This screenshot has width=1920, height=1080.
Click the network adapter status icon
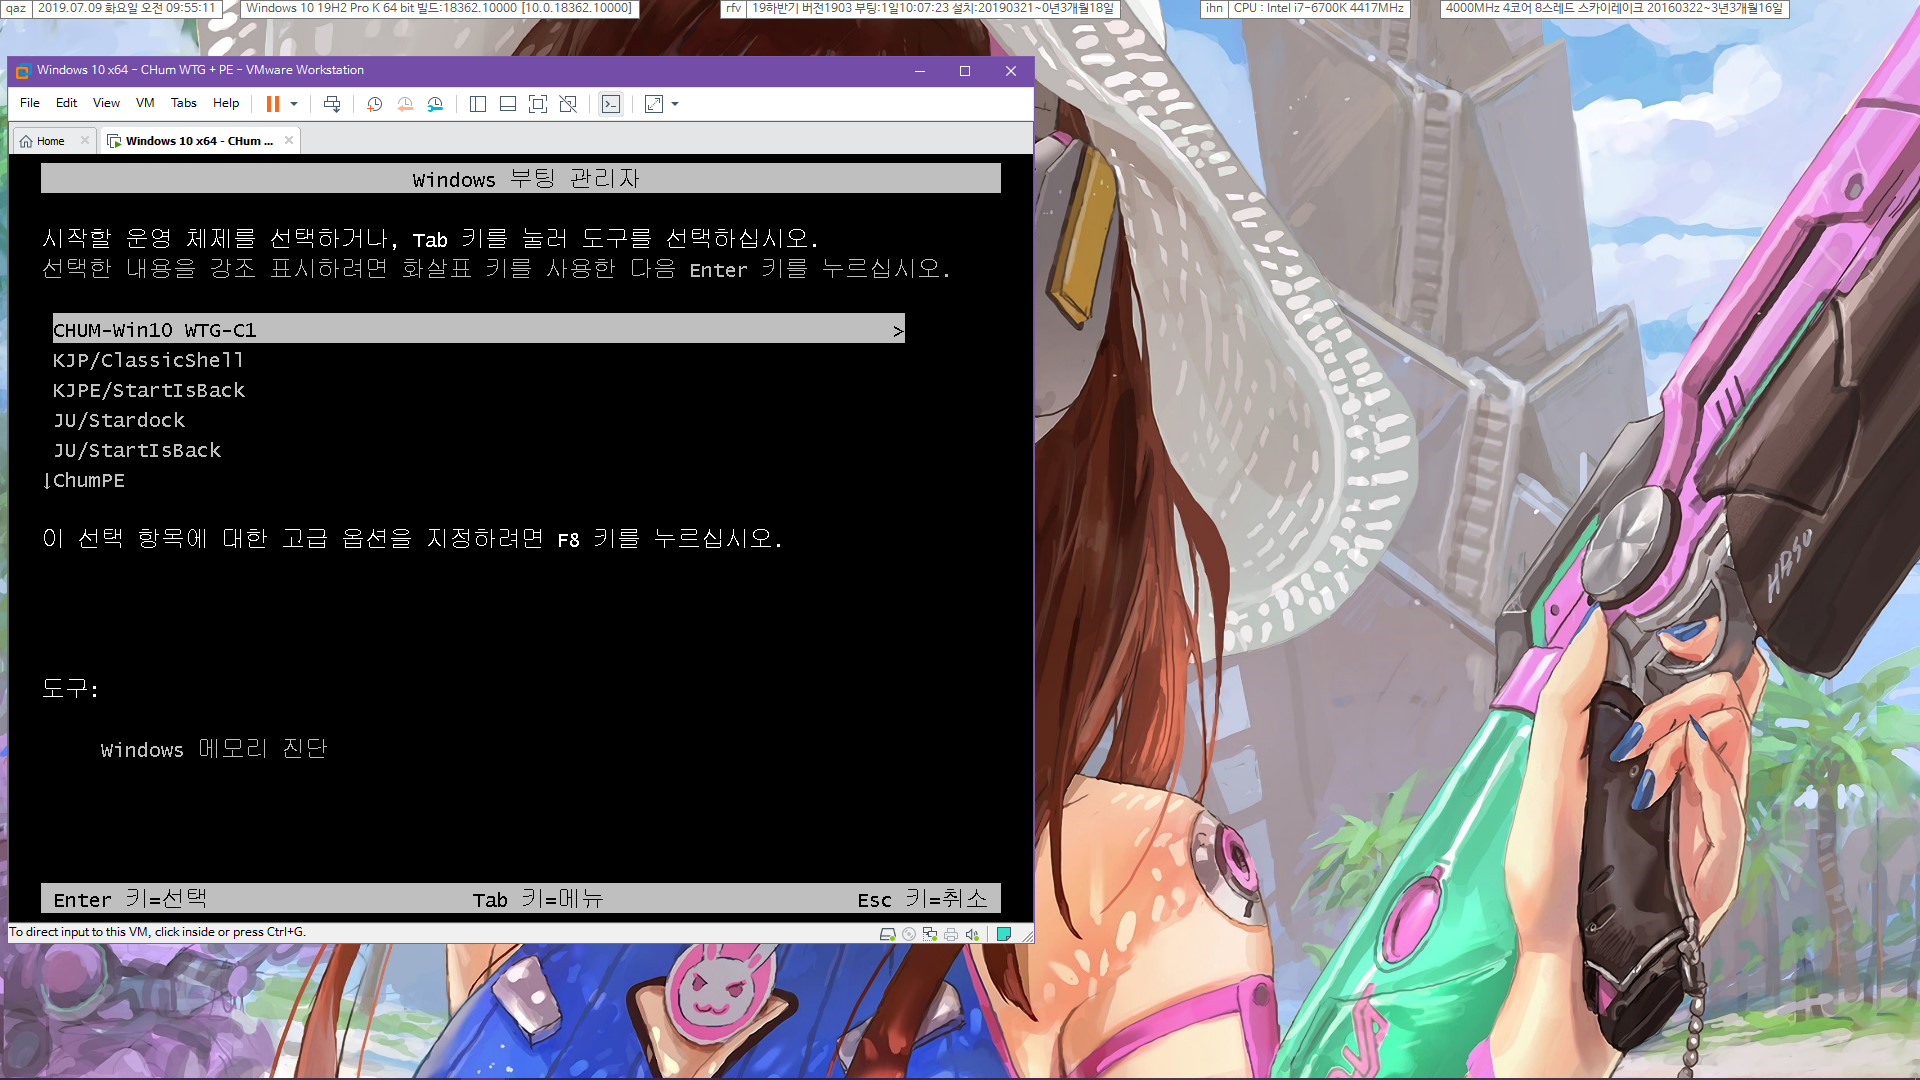[x=930, y=934]
